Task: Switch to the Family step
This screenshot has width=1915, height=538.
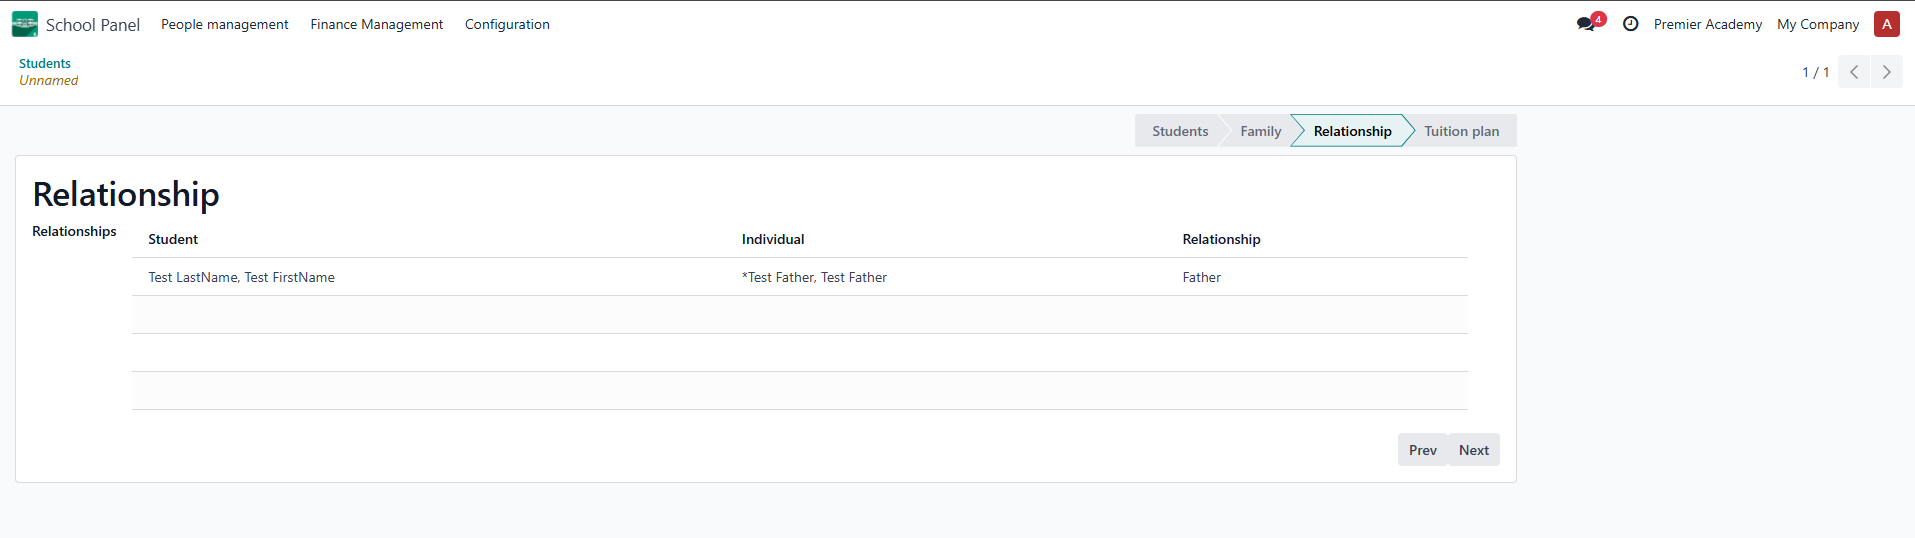Action: (x=1260, y=131)
